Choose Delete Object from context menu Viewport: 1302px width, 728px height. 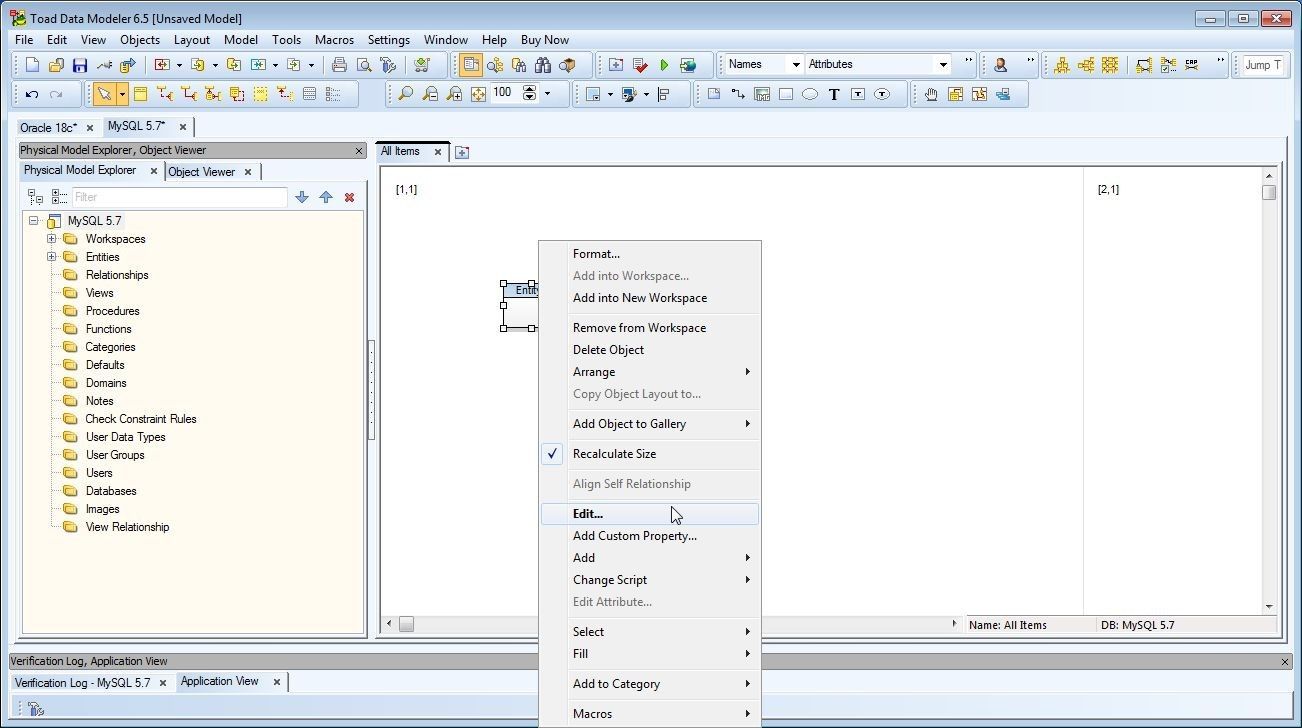pyautogui.click(x=650, y=350)
